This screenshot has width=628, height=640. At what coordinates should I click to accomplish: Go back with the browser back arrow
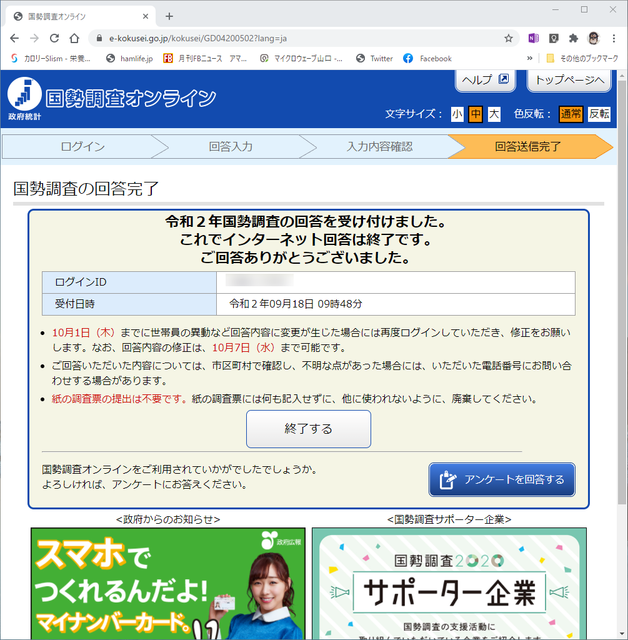(x=14, y=38)
